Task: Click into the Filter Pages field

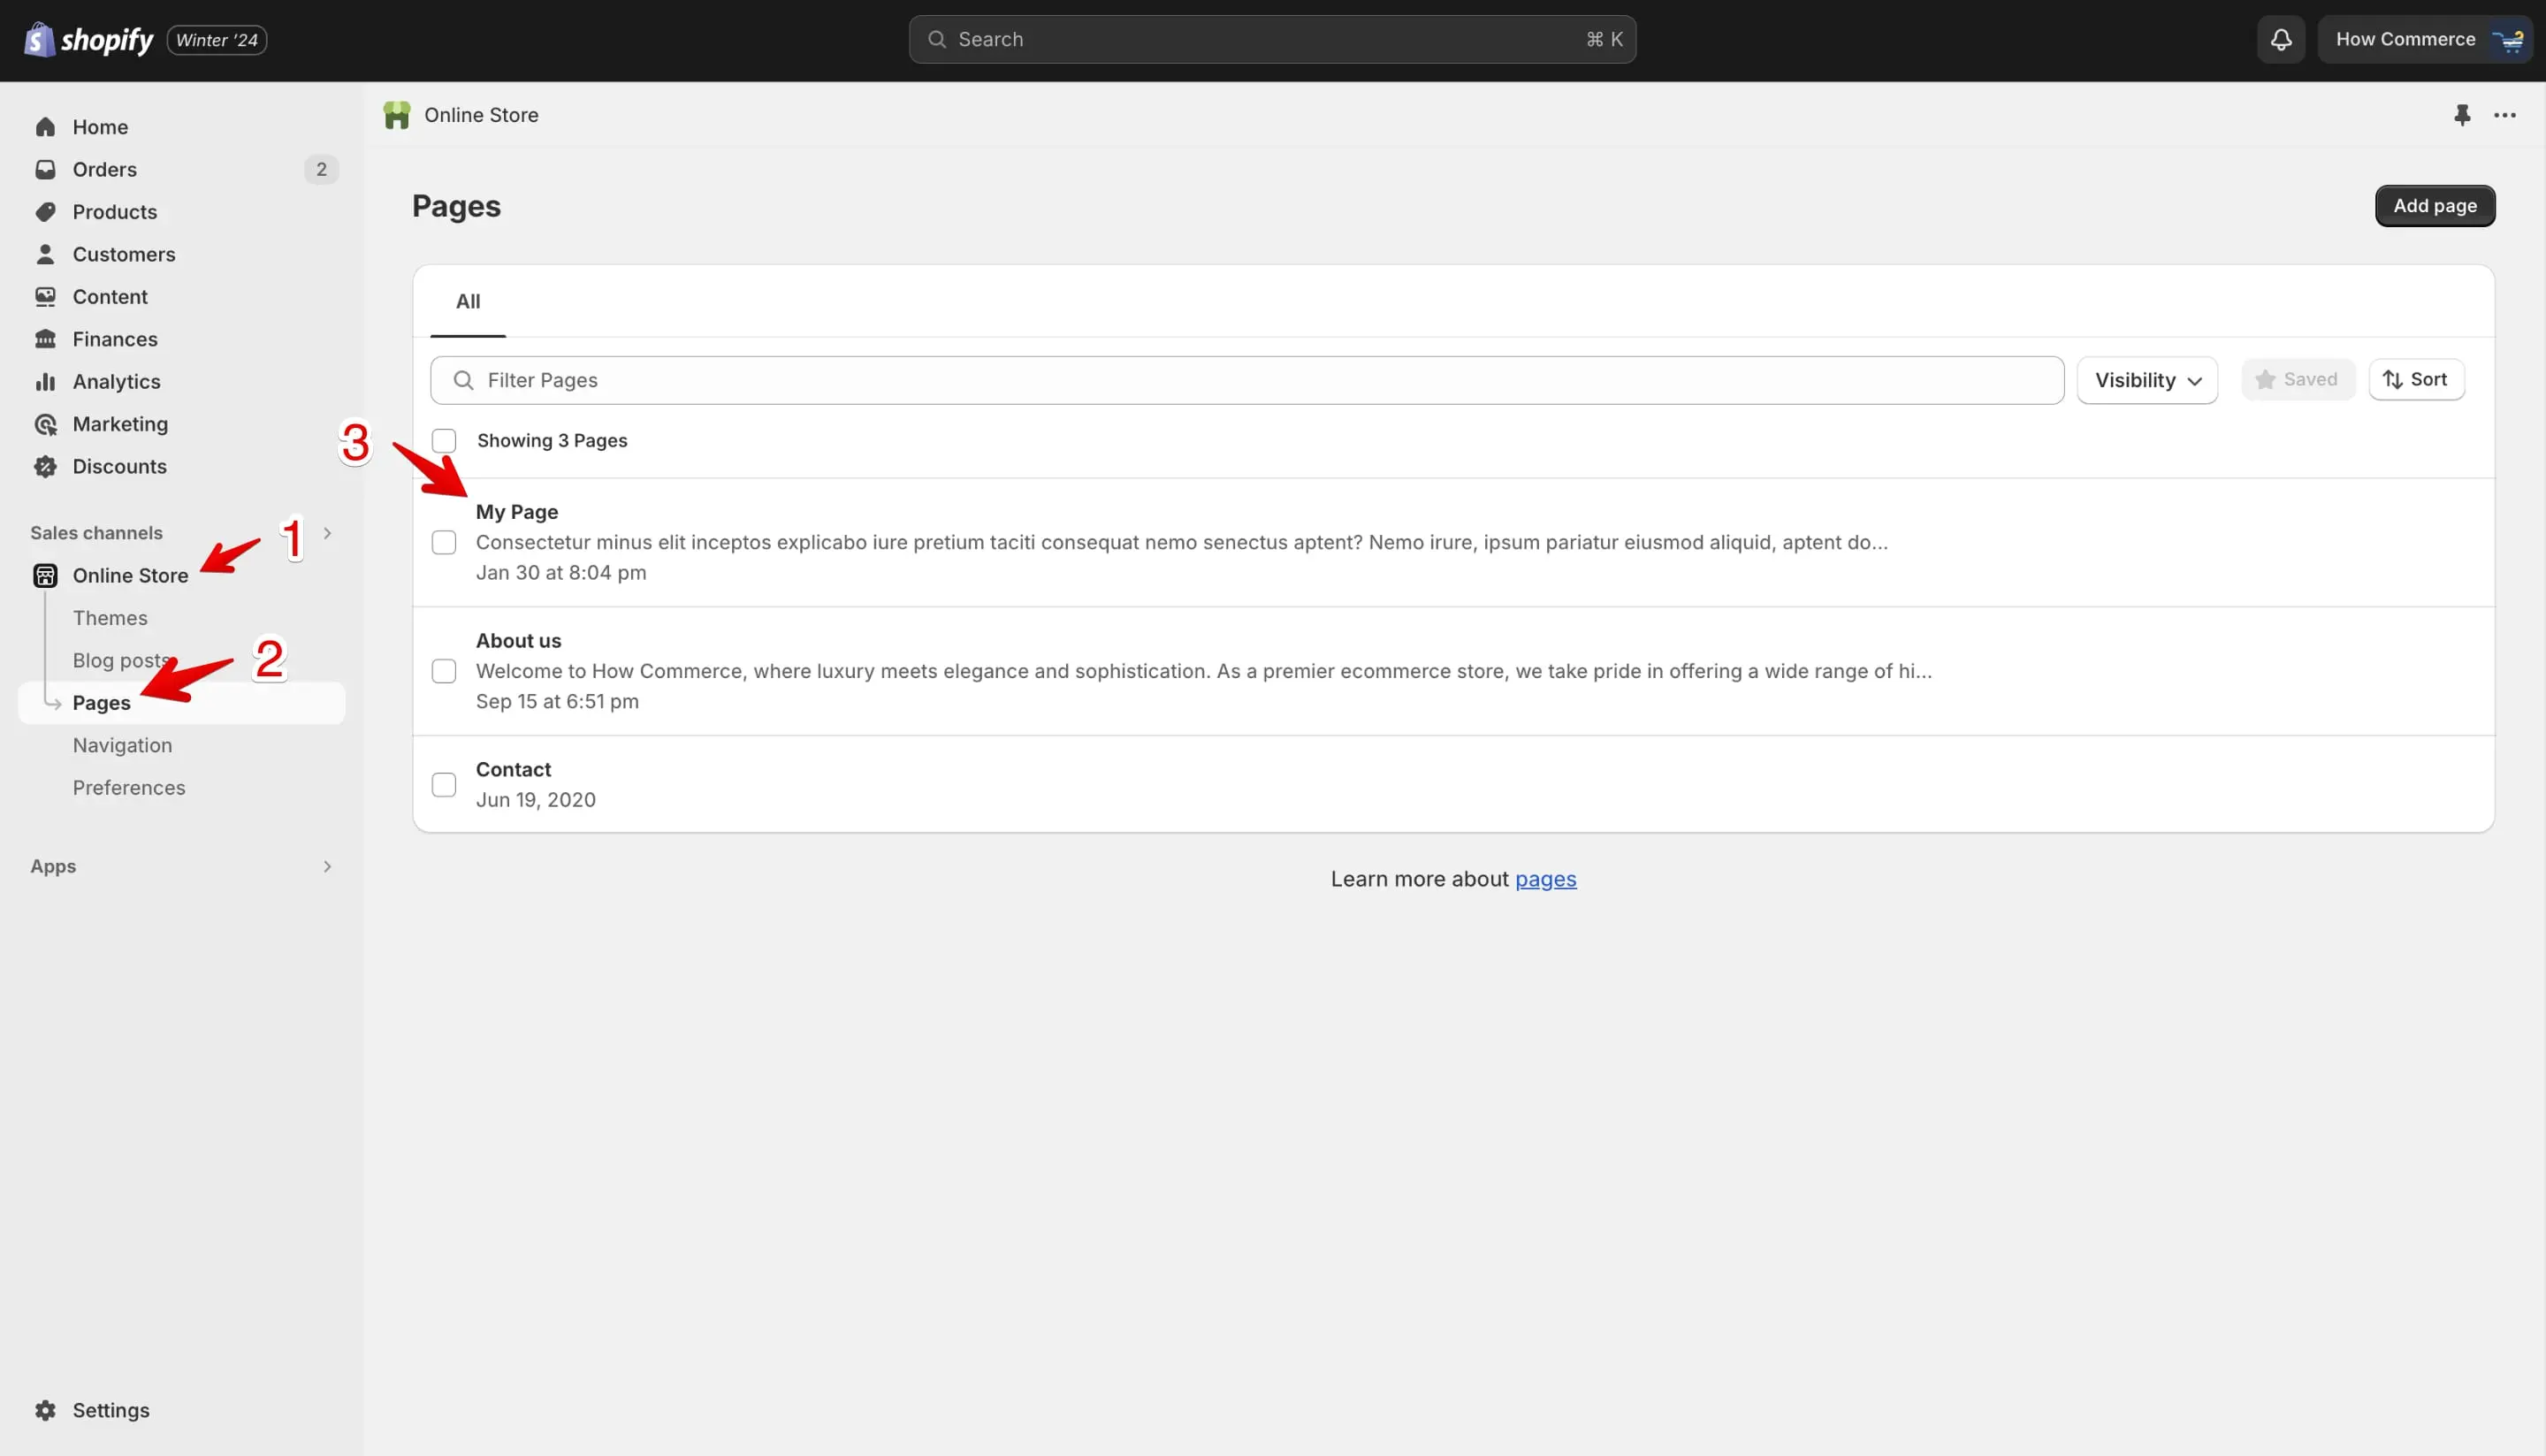Action: tap(1247, 380)
